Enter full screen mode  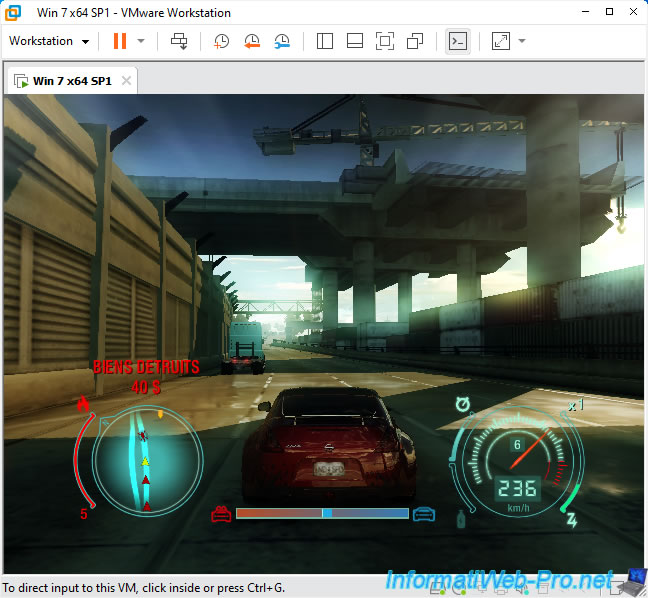coord(385,41)
